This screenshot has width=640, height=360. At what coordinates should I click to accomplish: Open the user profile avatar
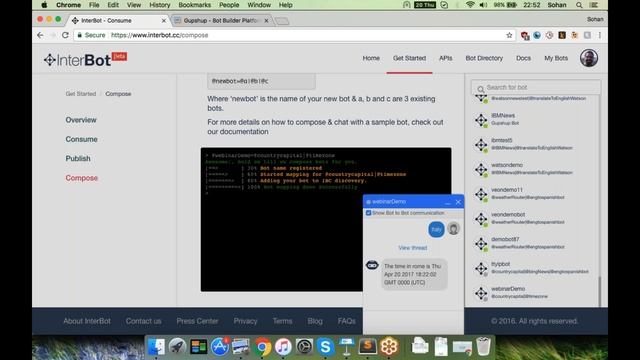click(589, 58)
